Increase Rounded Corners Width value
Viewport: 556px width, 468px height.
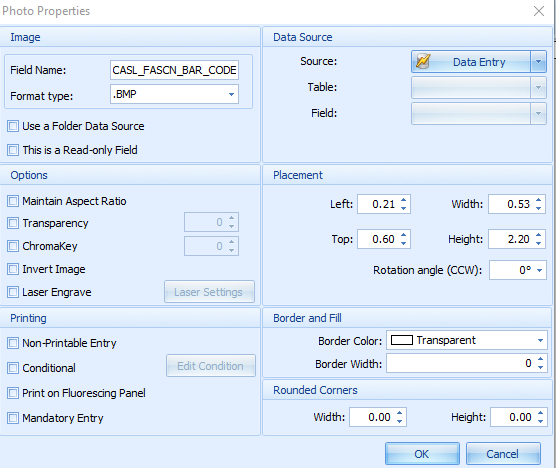[400, 413]
